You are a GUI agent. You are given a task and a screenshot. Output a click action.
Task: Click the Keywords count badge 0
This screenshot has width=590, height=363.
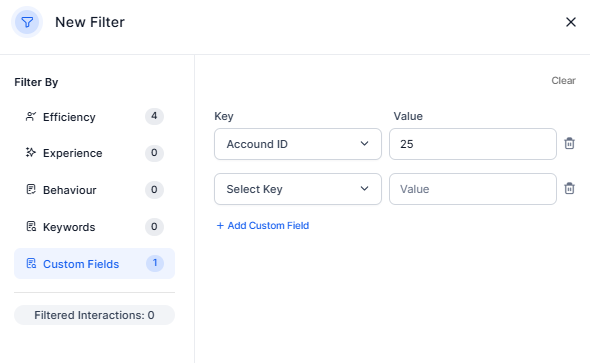[154, 226]
